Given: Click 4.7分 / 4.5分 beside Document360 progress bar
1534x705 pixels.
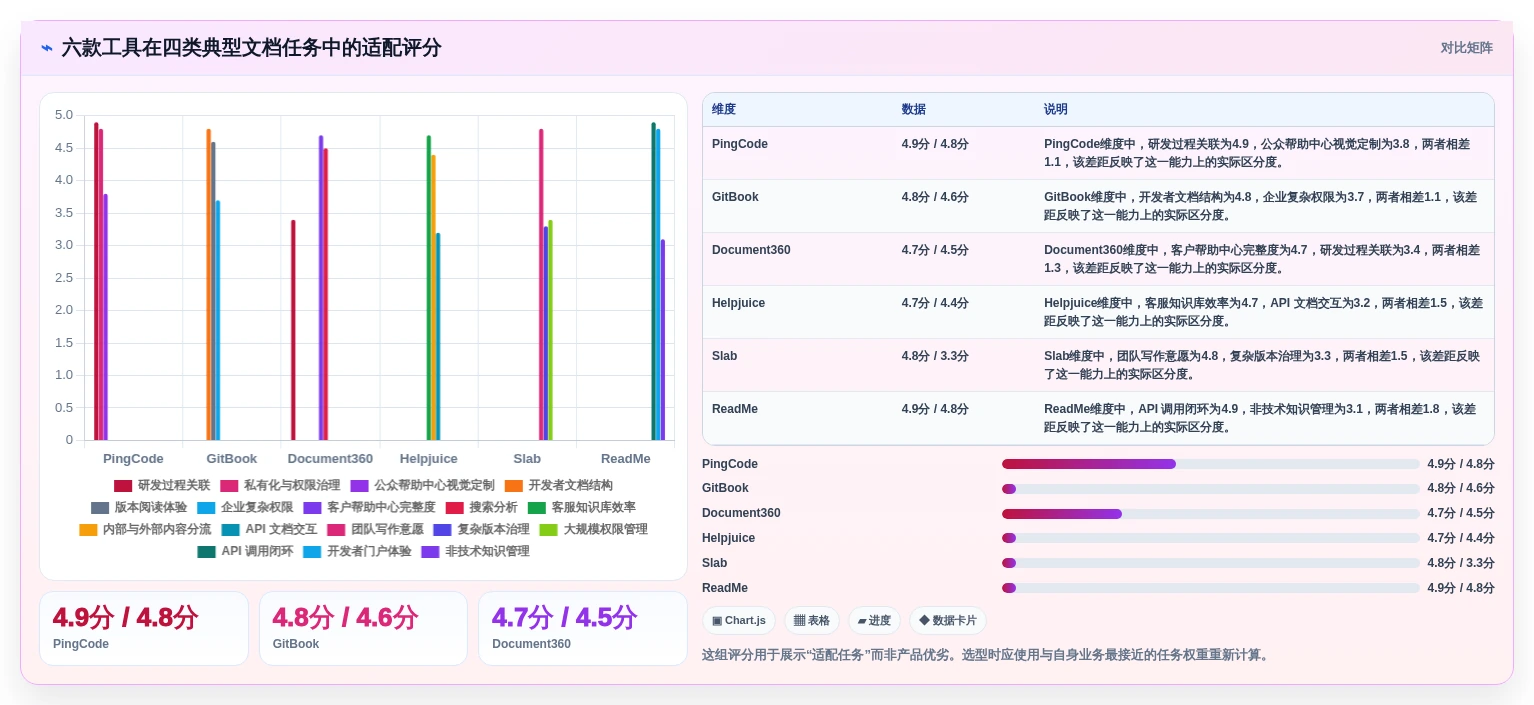Looking at the screenshot, I should click(x=1461, y=513).
